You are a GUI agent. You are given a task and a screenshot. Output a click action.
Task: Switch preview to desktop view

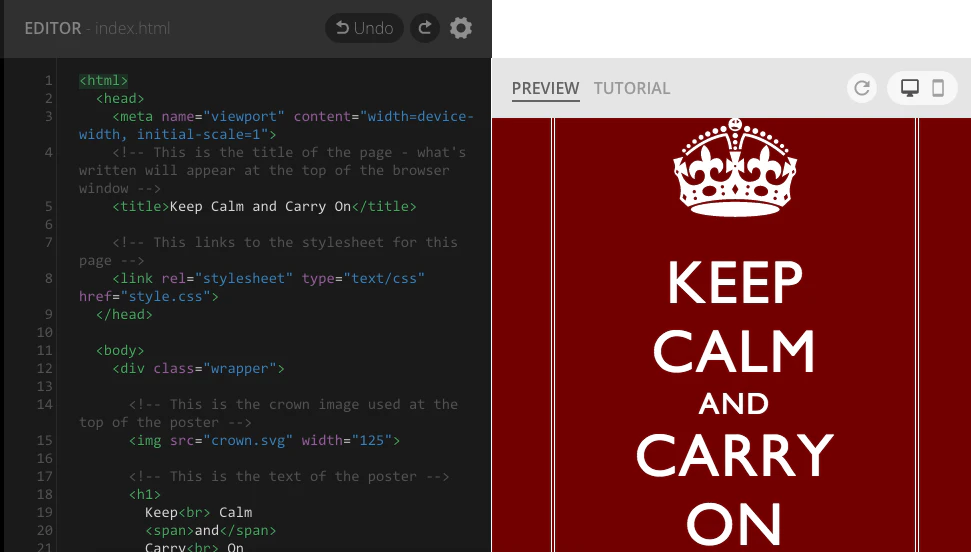click(910, 88)
